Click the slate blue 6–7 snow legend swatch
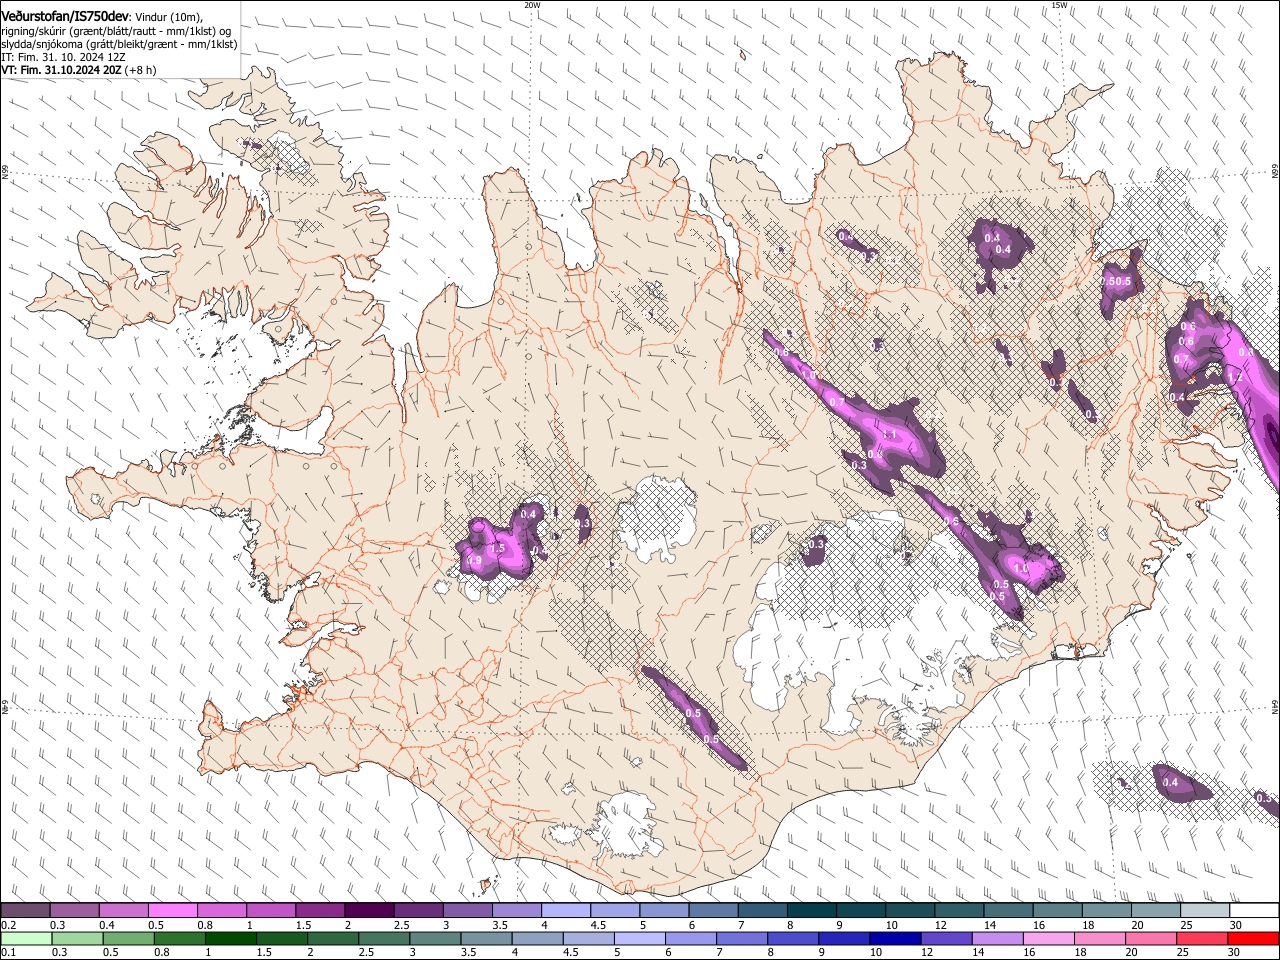 714,911
